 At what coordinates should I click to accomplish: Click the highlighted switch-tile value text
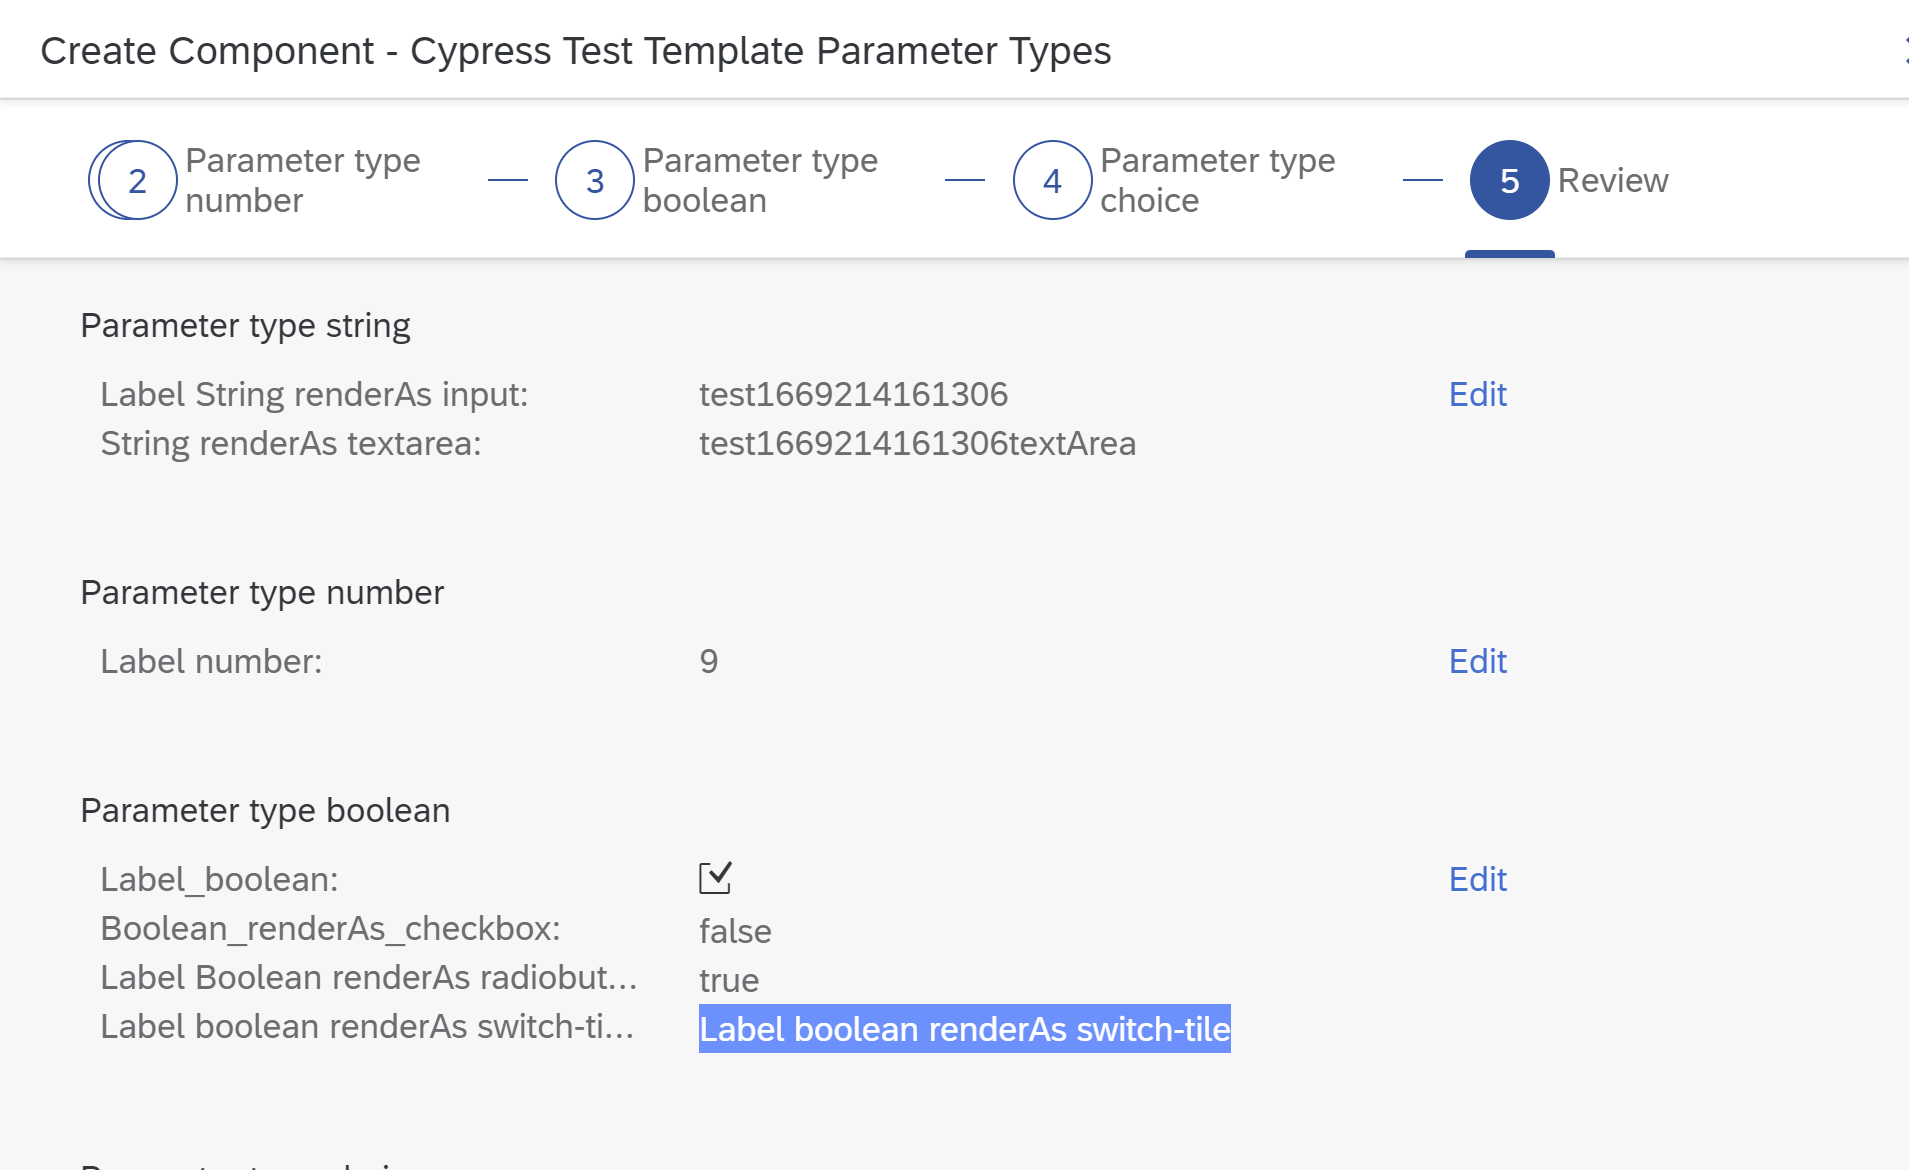point(964,1029)
